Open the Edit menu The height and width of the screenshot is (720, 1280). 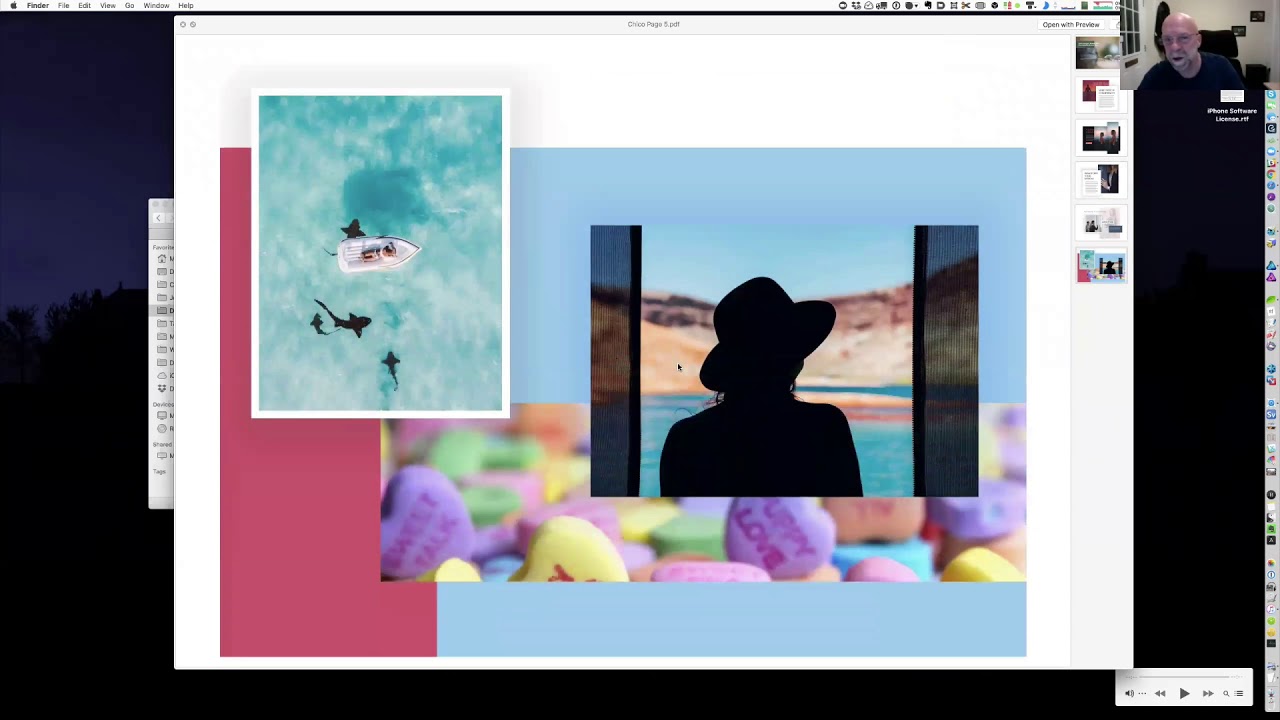tap(84, 5)
